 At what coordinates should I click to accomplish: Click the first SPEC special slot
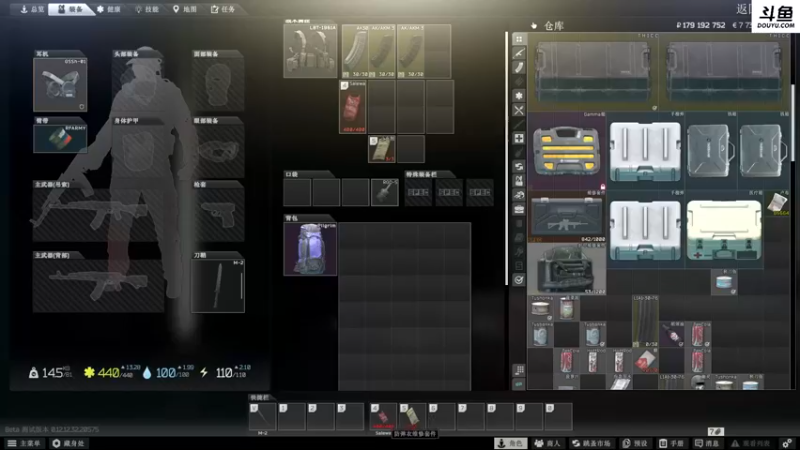click(x=418, y=192)
